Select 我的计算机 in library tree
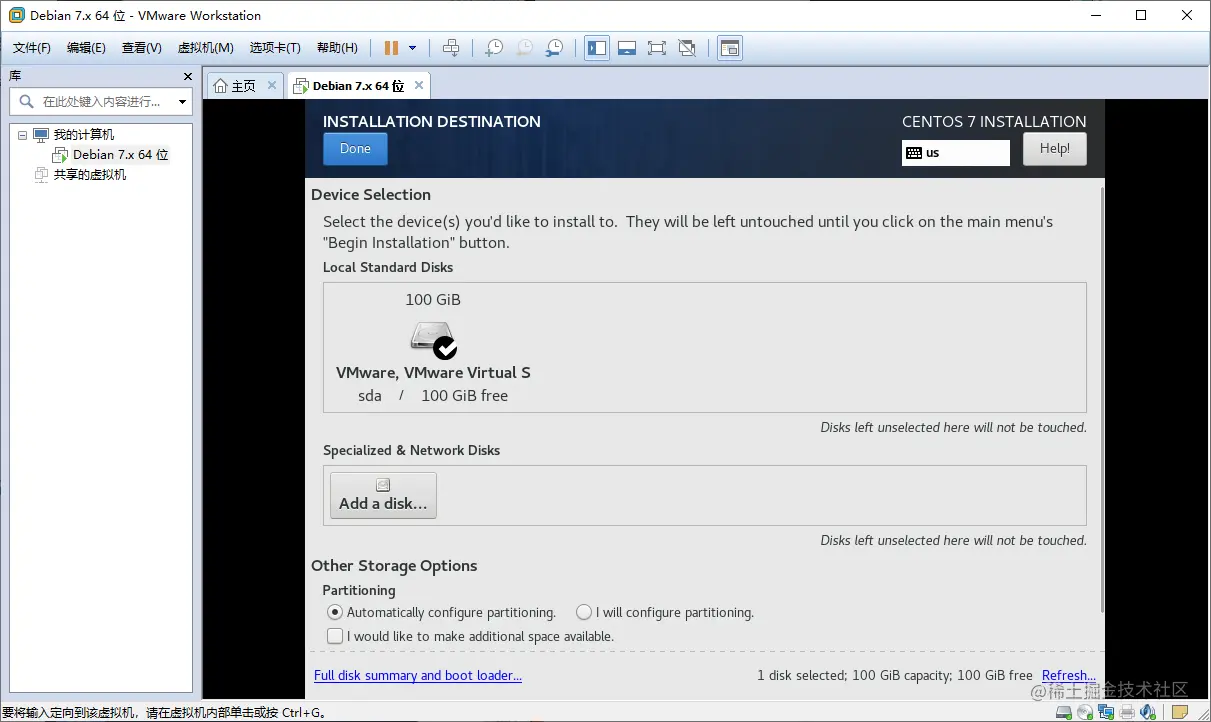This screenshot has height=722, width=1211. pos(84,135)
